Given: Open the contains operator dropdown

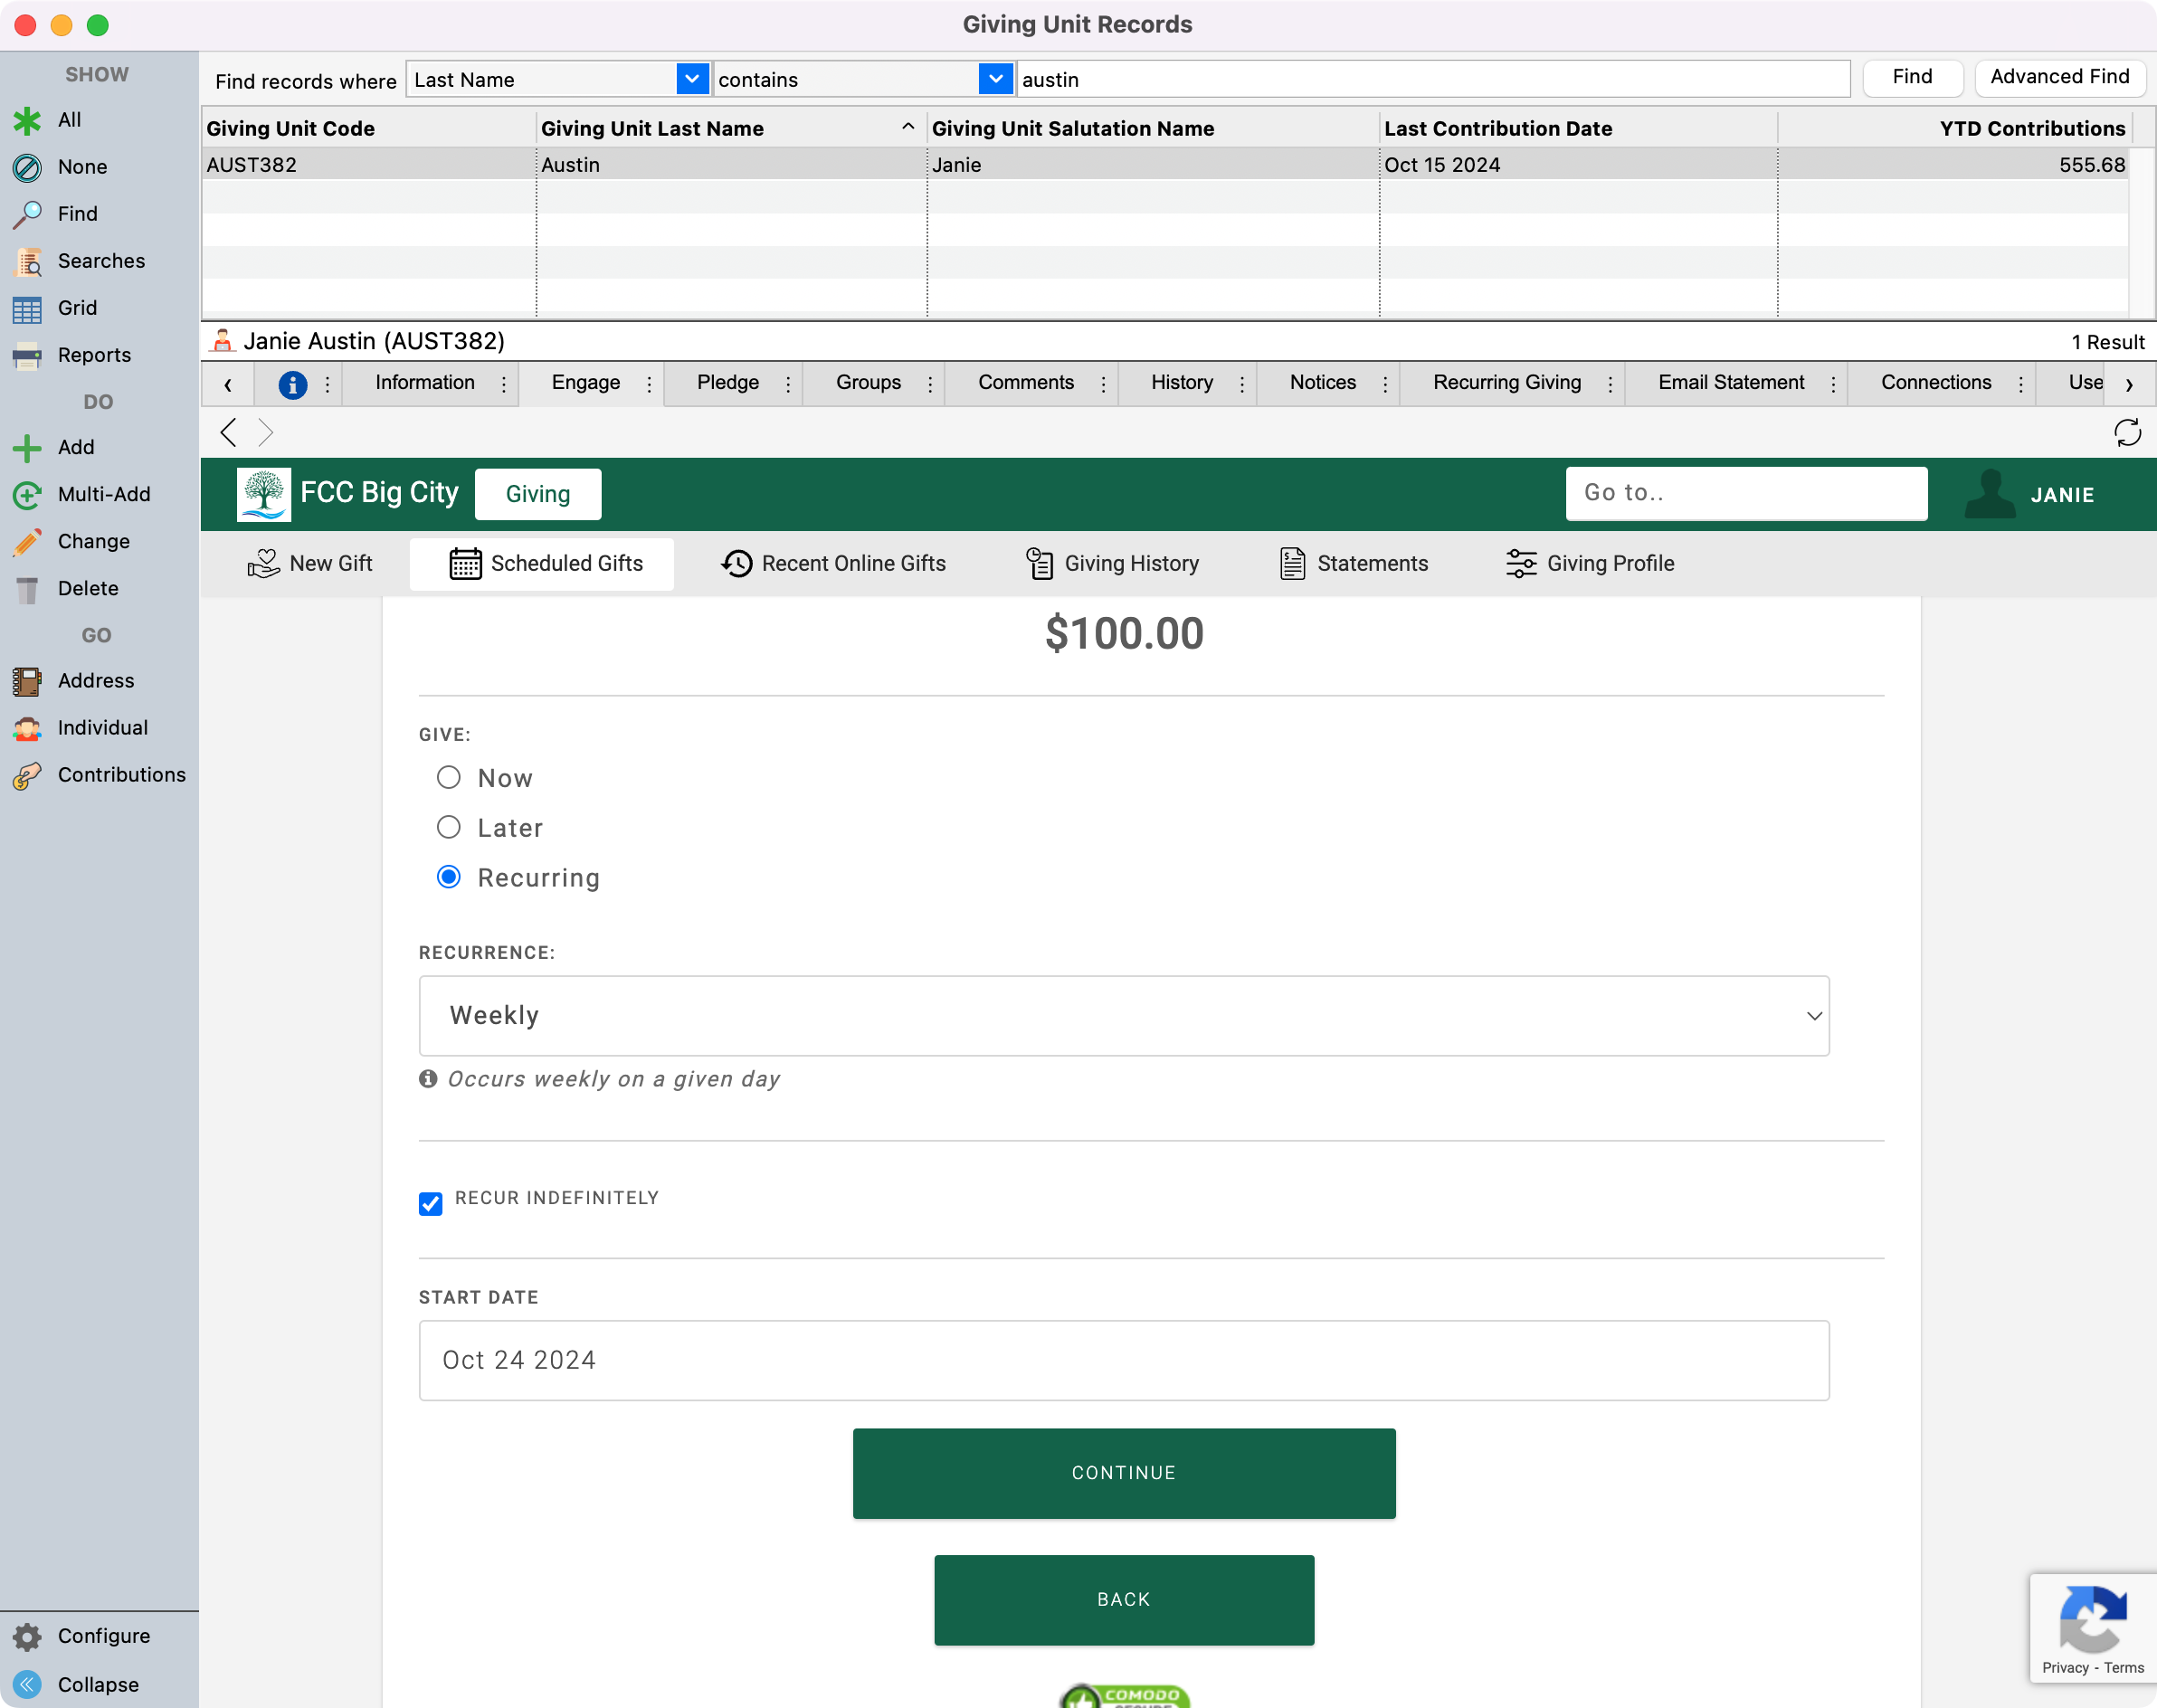Looking at the screenshot, I should (995, 79).
